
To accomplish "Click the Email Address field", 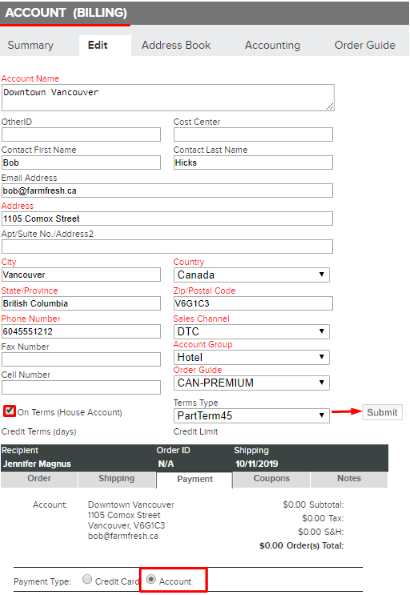I will point(167,191).
